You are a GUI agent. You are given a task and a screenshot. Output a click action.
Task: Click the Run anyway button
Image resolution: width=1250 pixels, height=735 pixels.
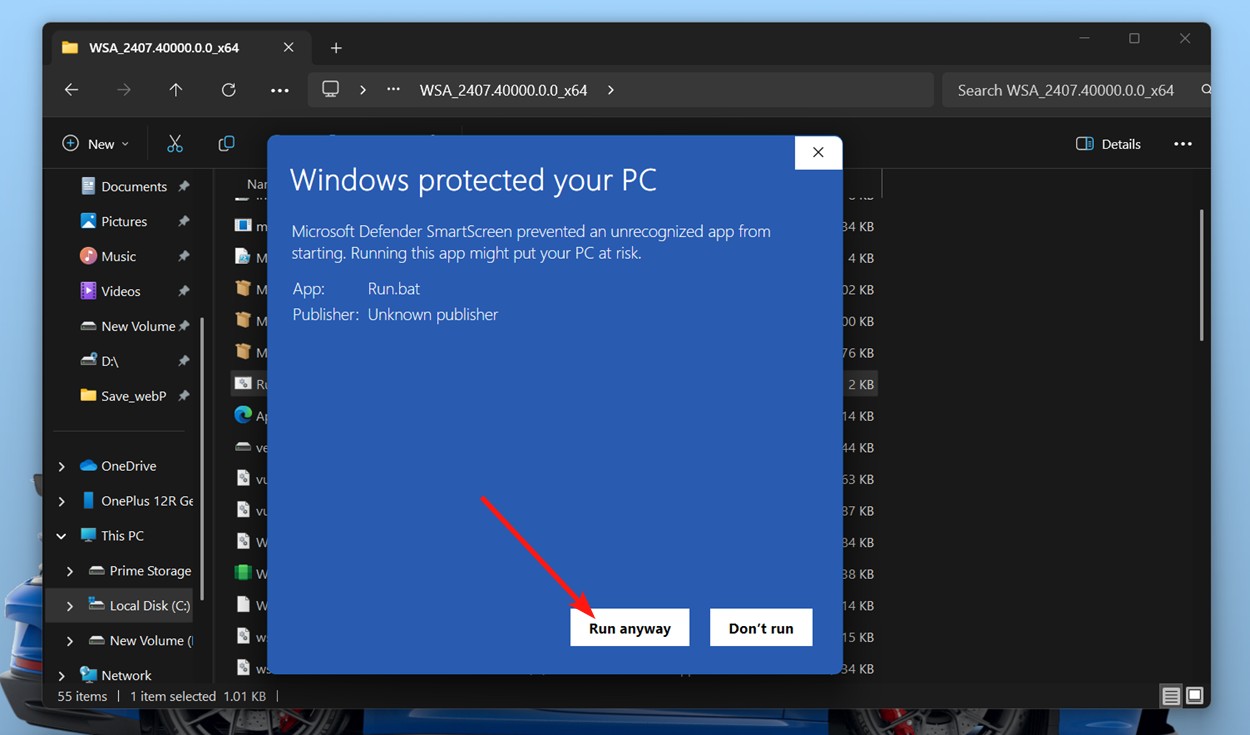click(629, 627)
